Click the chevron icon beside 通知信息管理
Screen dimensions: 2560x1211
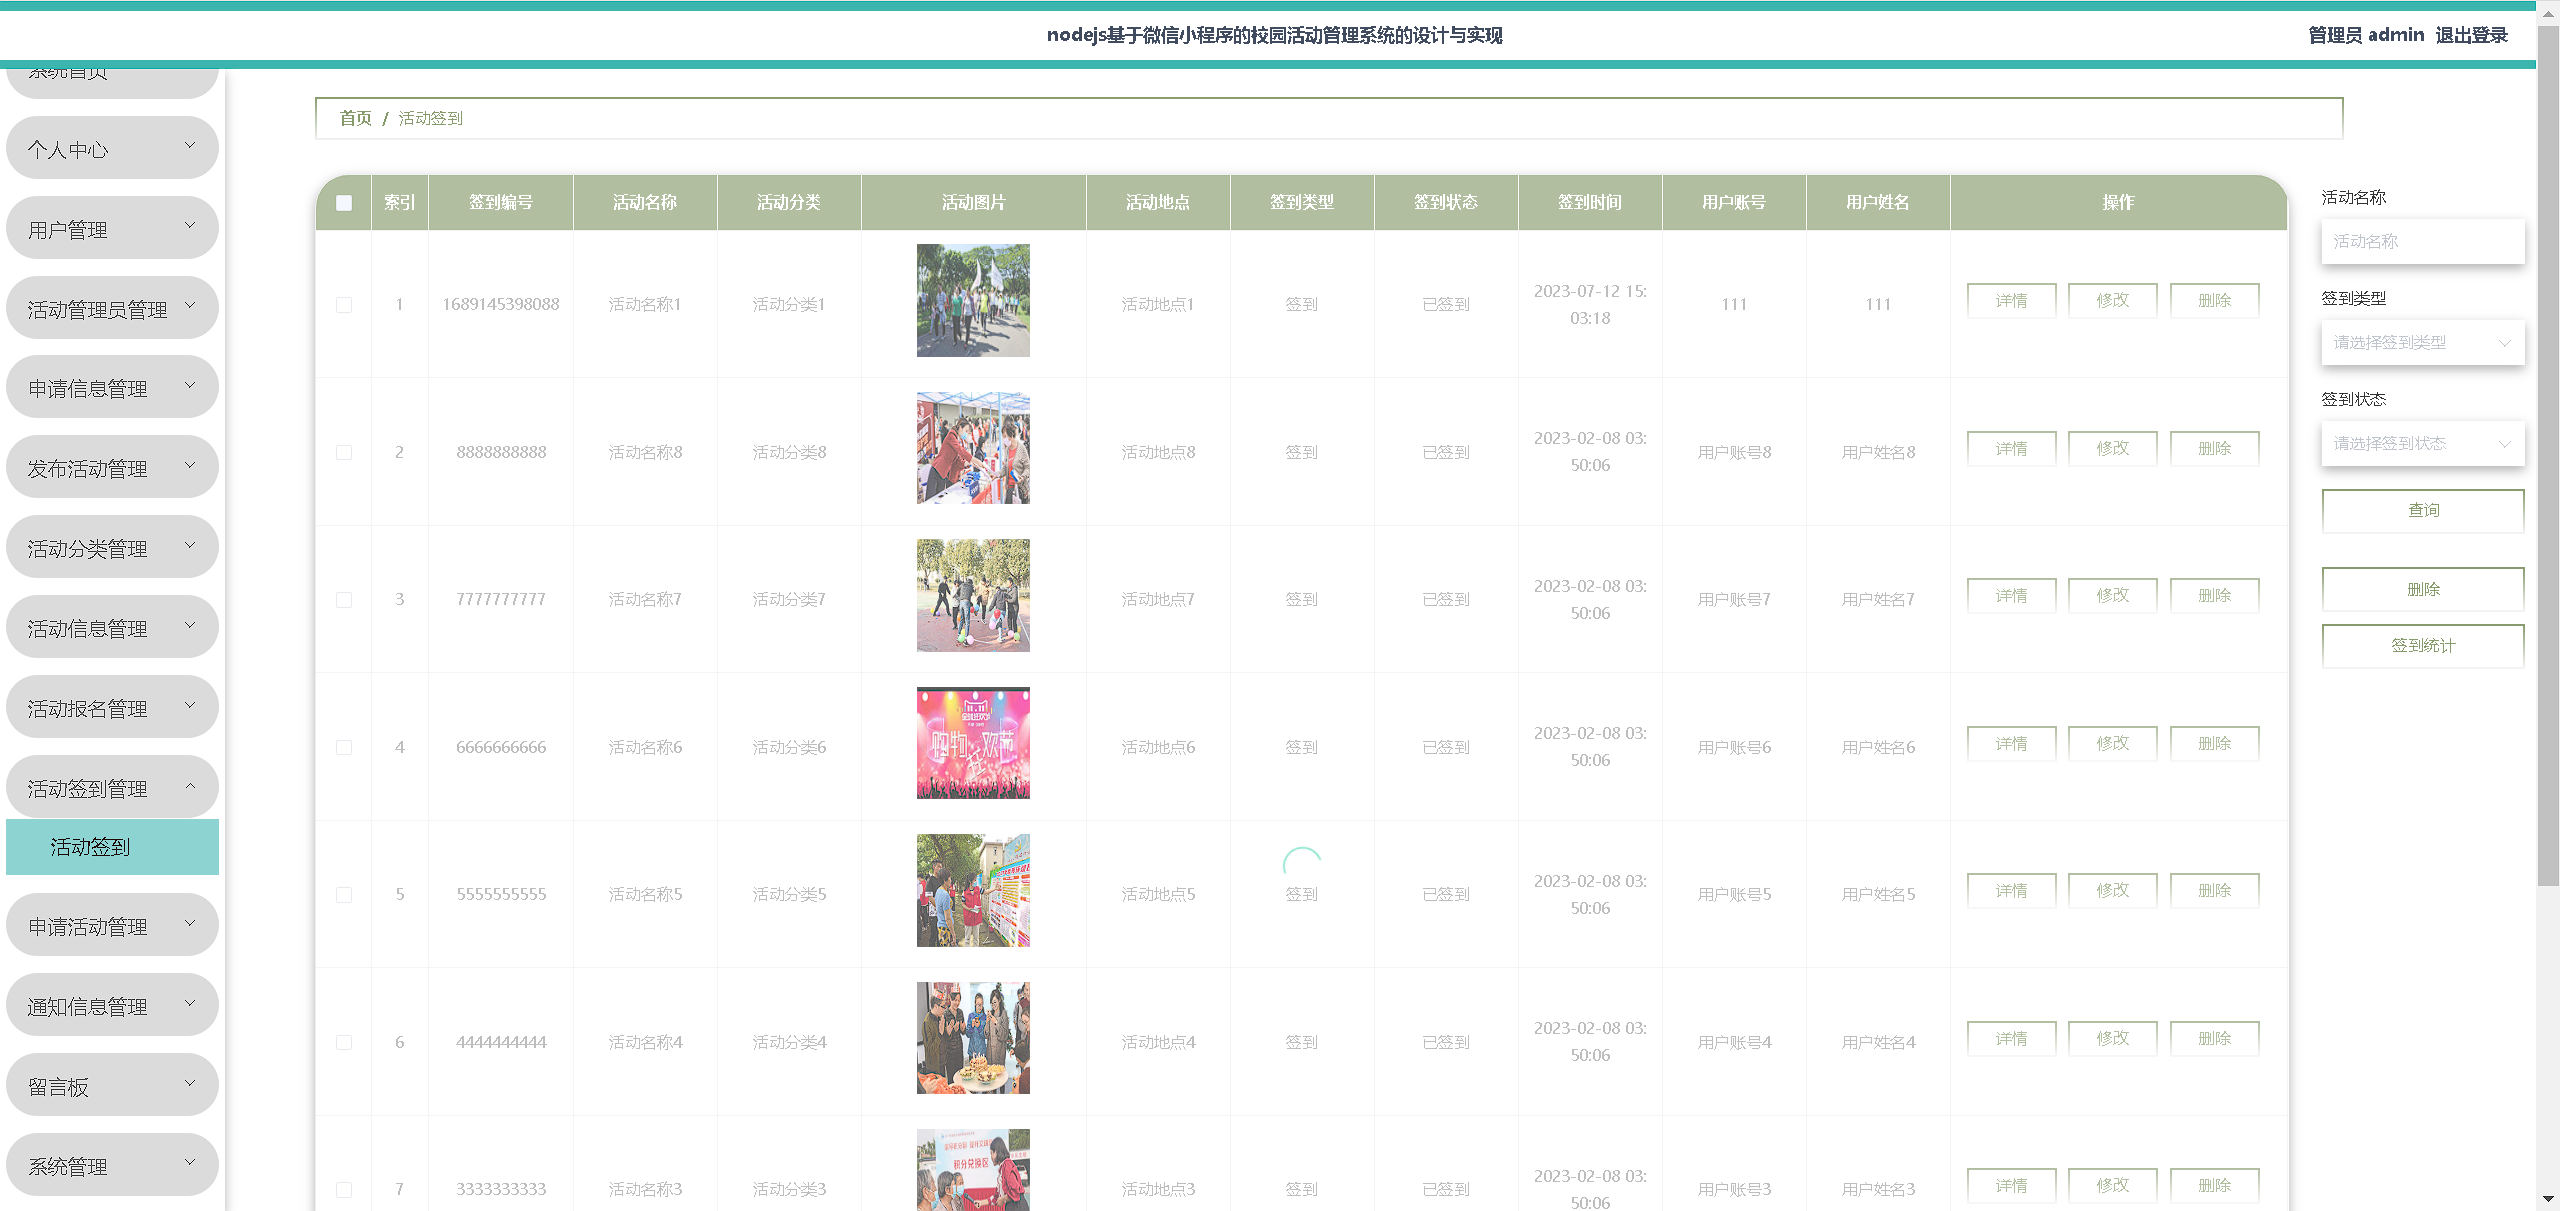point(190,1003)
